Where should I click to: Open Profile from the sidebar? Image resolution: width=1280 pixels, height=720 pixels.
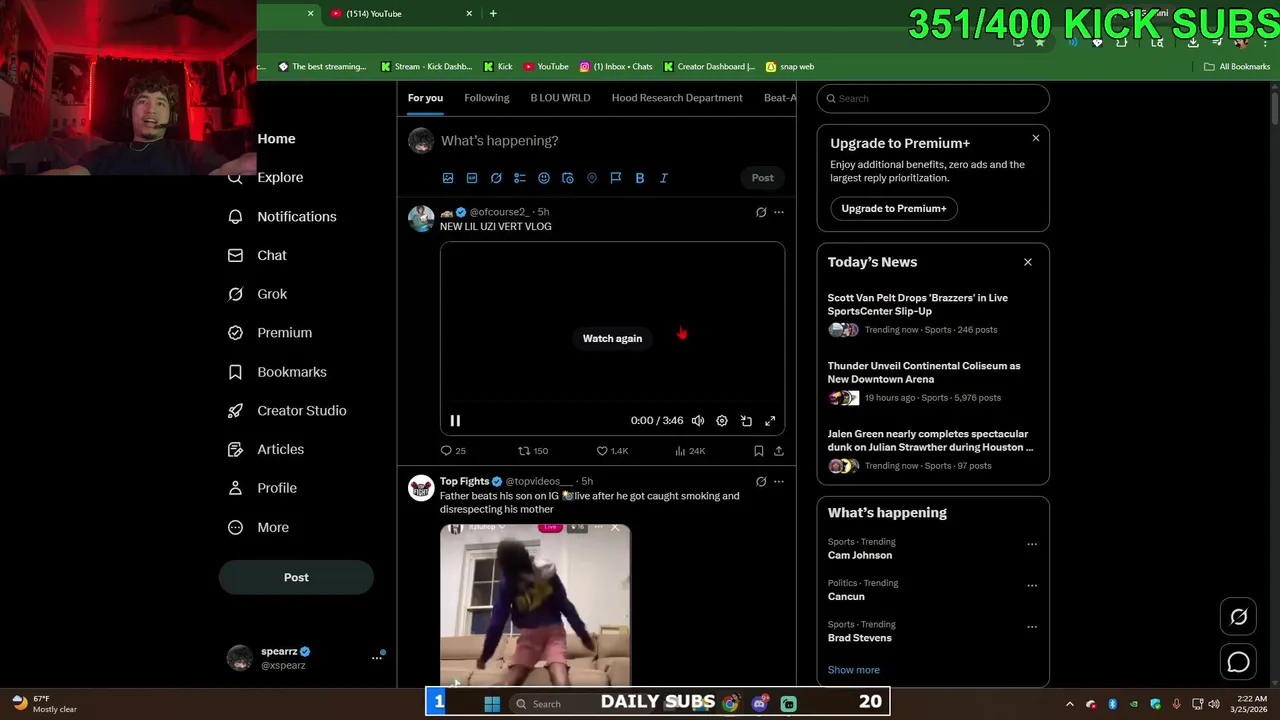[x=262, y=488]
